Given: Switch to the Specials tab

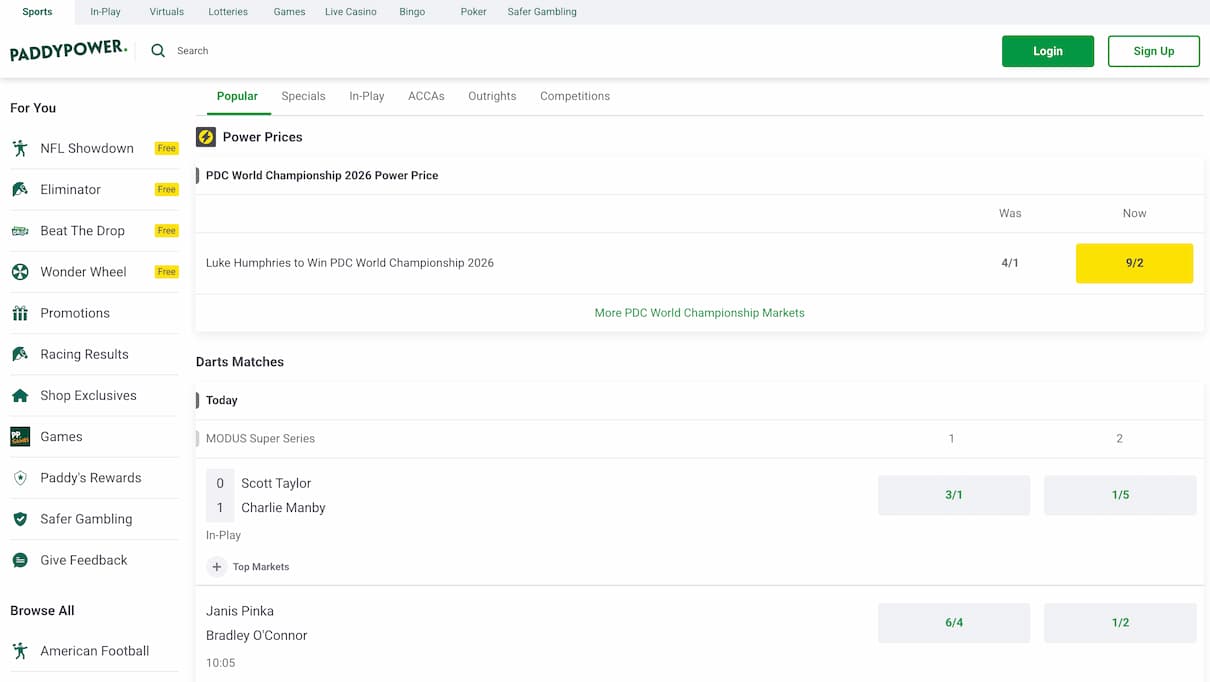Looking at the screenshot, I should pyautogui.click(x=303, y=96).
